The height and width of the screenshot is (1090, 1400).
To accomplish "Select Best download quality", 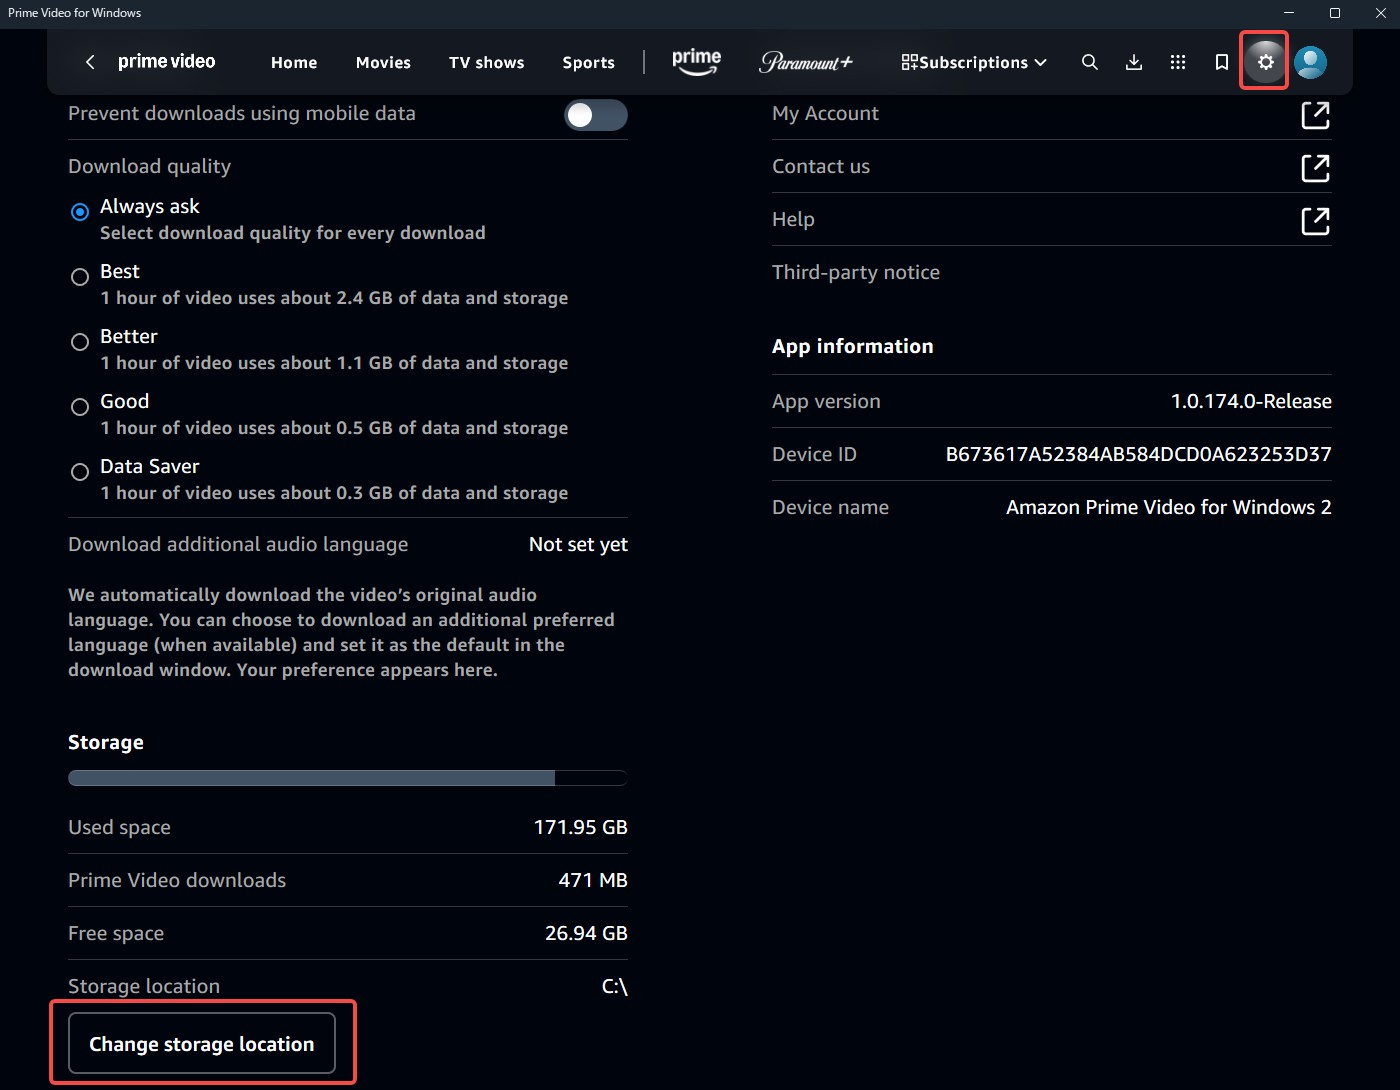I will pos(80,277).
